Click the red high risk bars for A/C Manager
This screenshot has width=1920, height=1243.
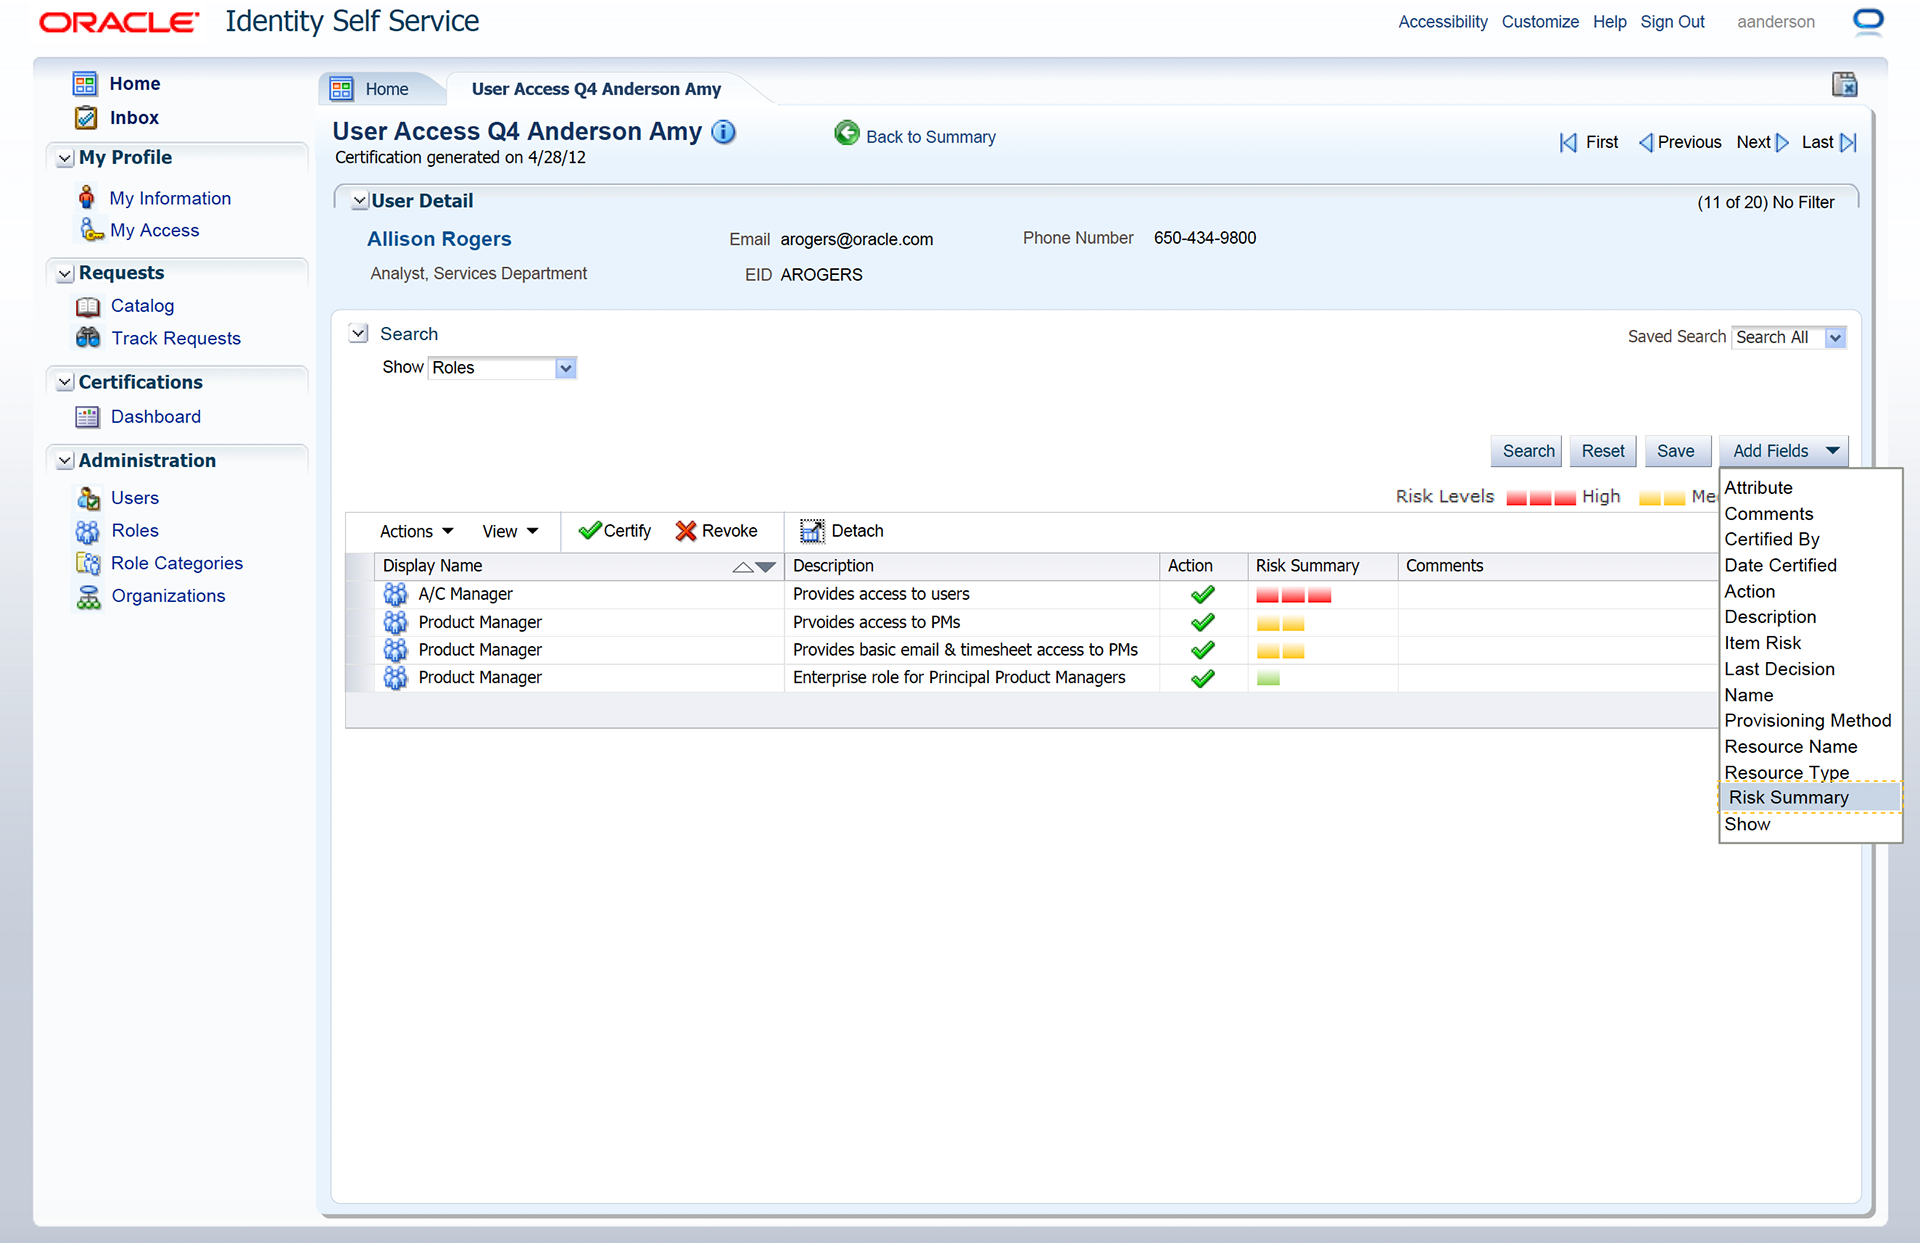coord(1293,596)
